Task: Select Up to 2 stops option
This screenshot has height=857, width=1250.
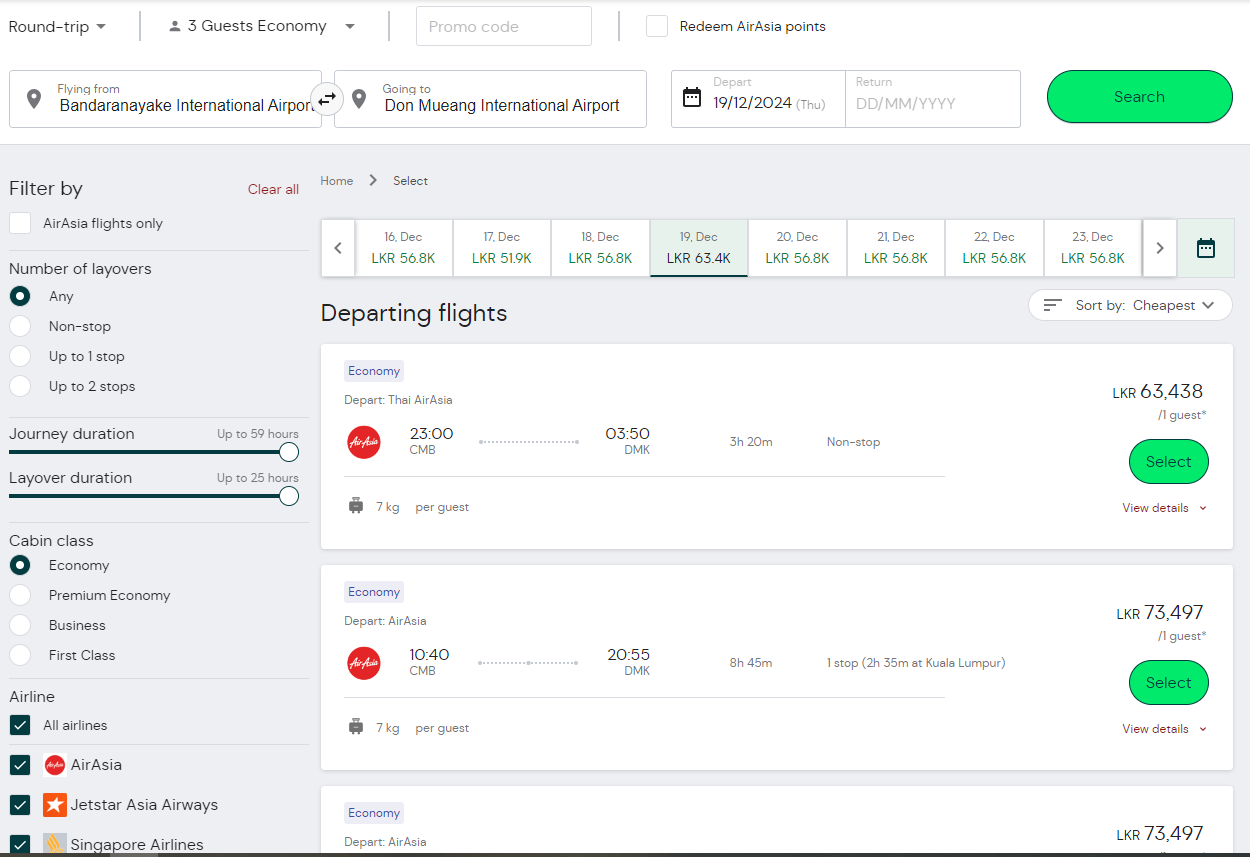Action: click(20, 386)
